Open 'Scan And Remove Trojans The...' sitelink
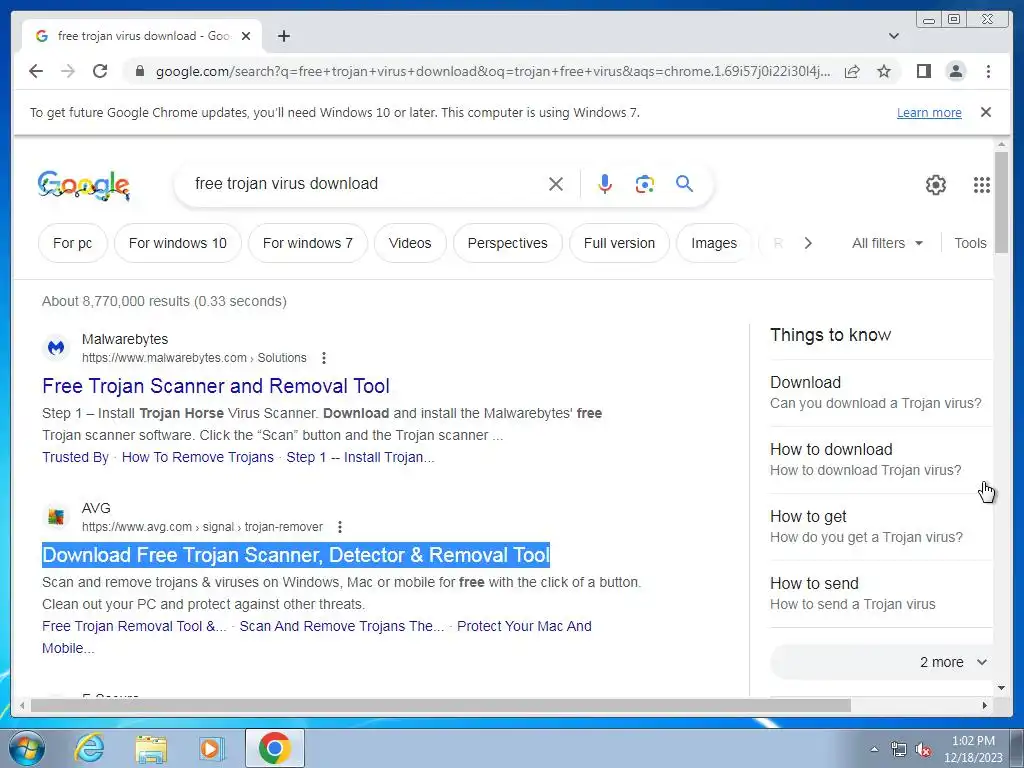 tap(342, 626)
